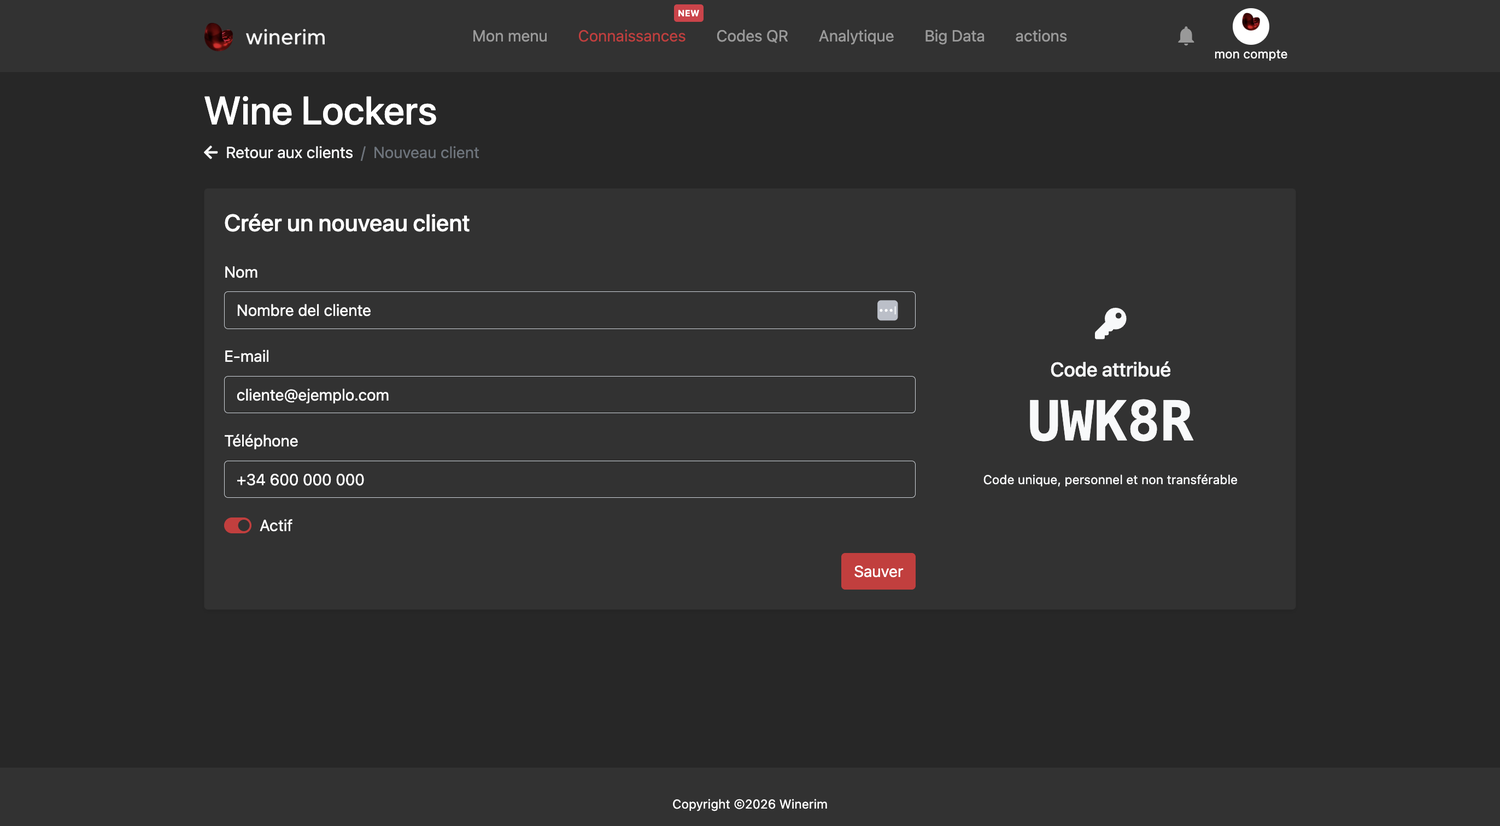
Task: Click the Actif label text
Action: click(276, 526)
